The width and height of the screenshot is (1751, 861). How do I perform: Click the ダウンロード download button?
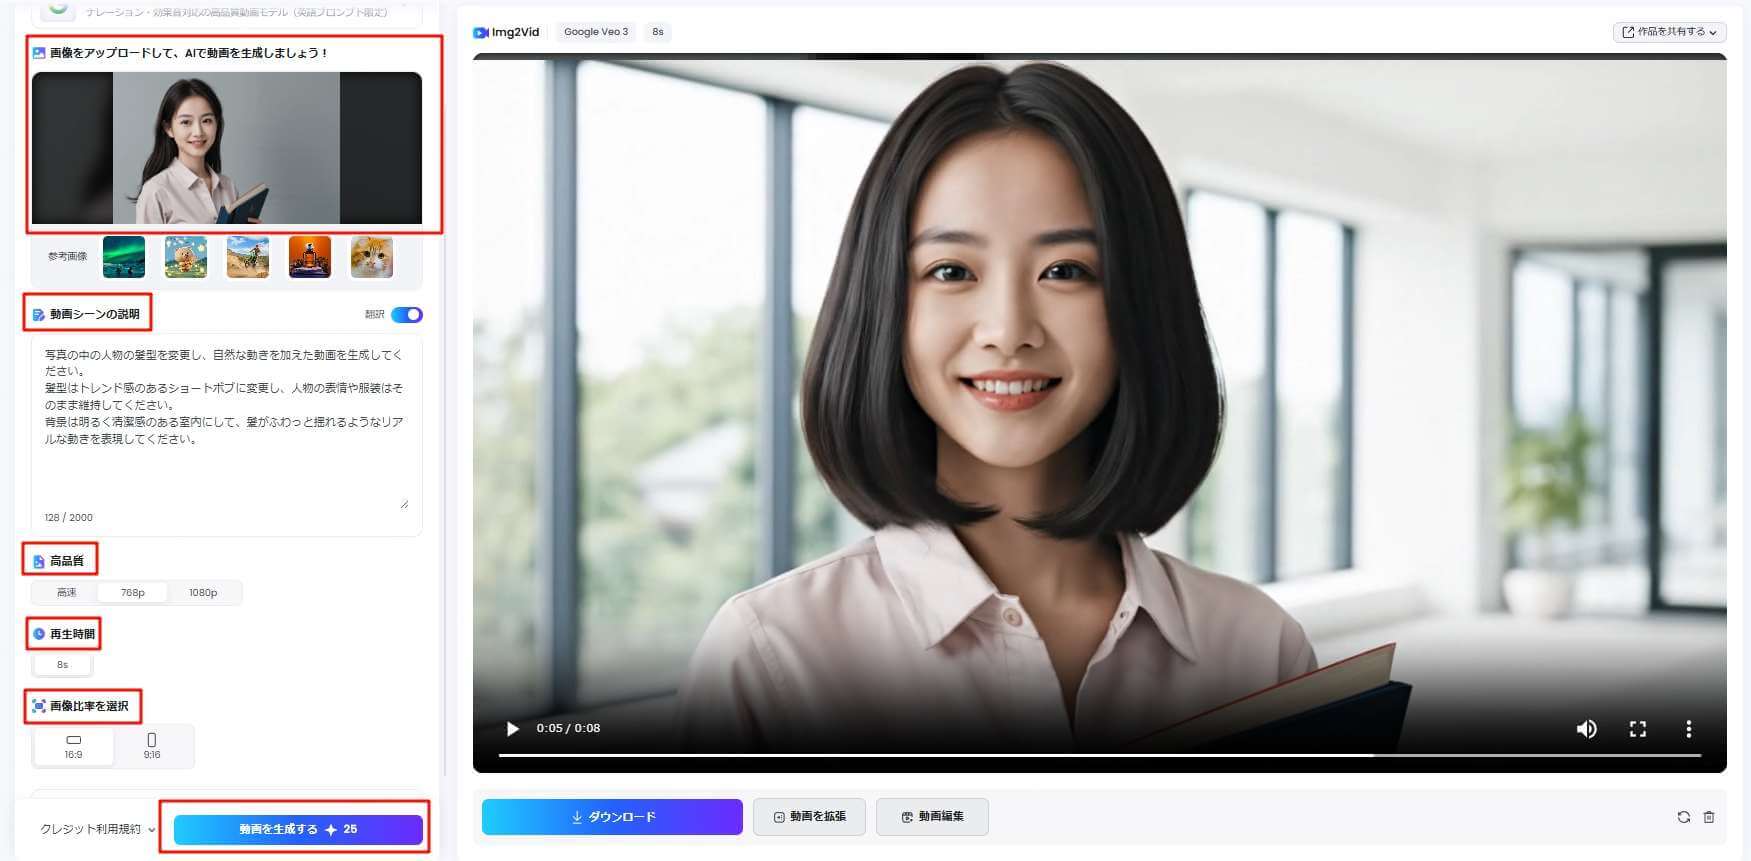tap(612, 817)
